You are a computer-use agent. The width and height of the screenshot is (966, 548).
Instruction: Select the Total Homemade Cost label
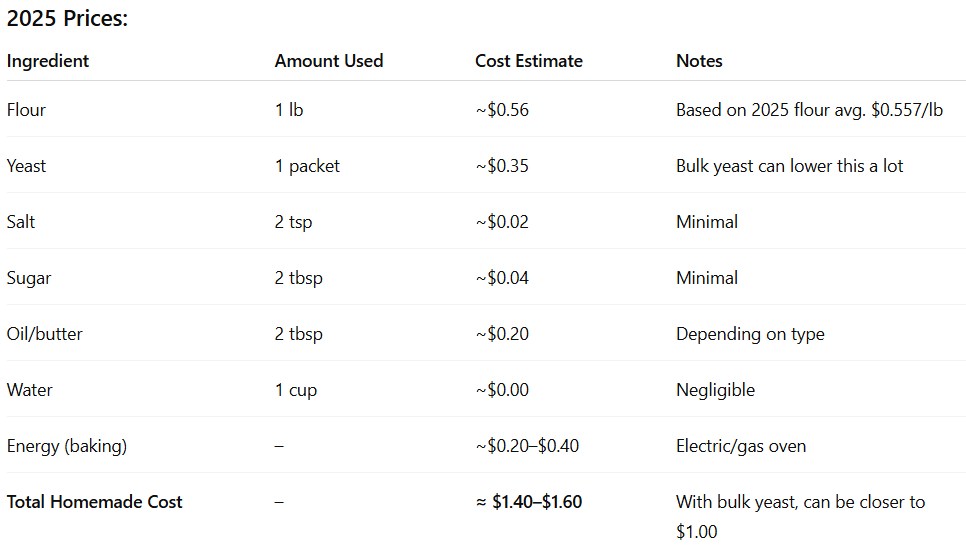pos(95,502)
